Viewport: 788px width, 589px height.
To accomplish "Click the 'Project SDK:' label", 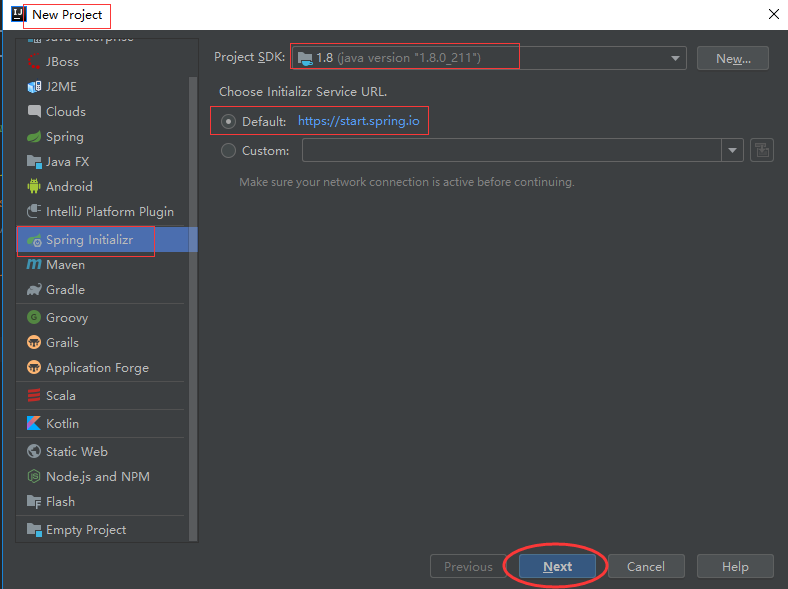I will [250, 57].
